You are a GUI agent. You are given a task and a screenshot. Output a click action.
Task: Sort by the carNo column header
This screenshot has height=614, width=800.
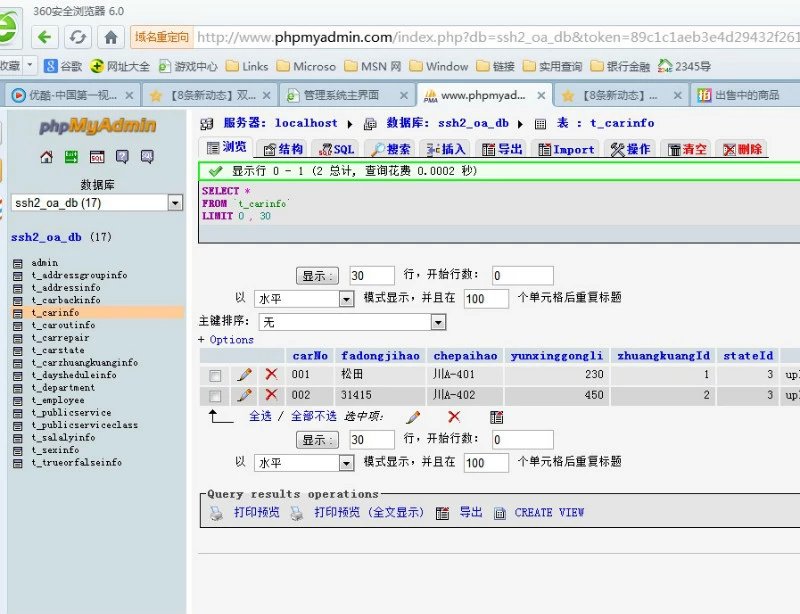click(x=310, y=356)
